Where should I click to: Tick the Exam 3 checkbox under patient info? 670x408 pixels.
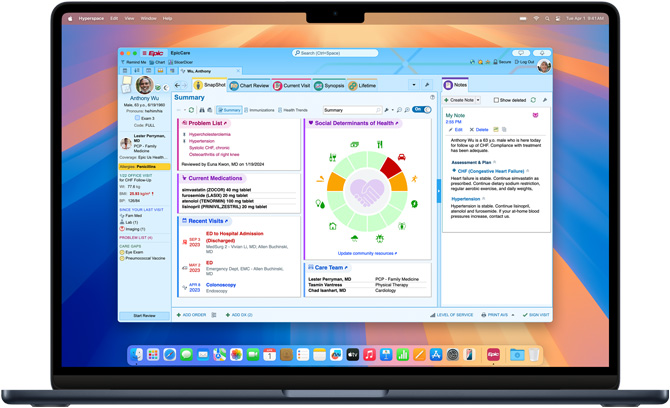pyautogui.click(x=137, y=118)
